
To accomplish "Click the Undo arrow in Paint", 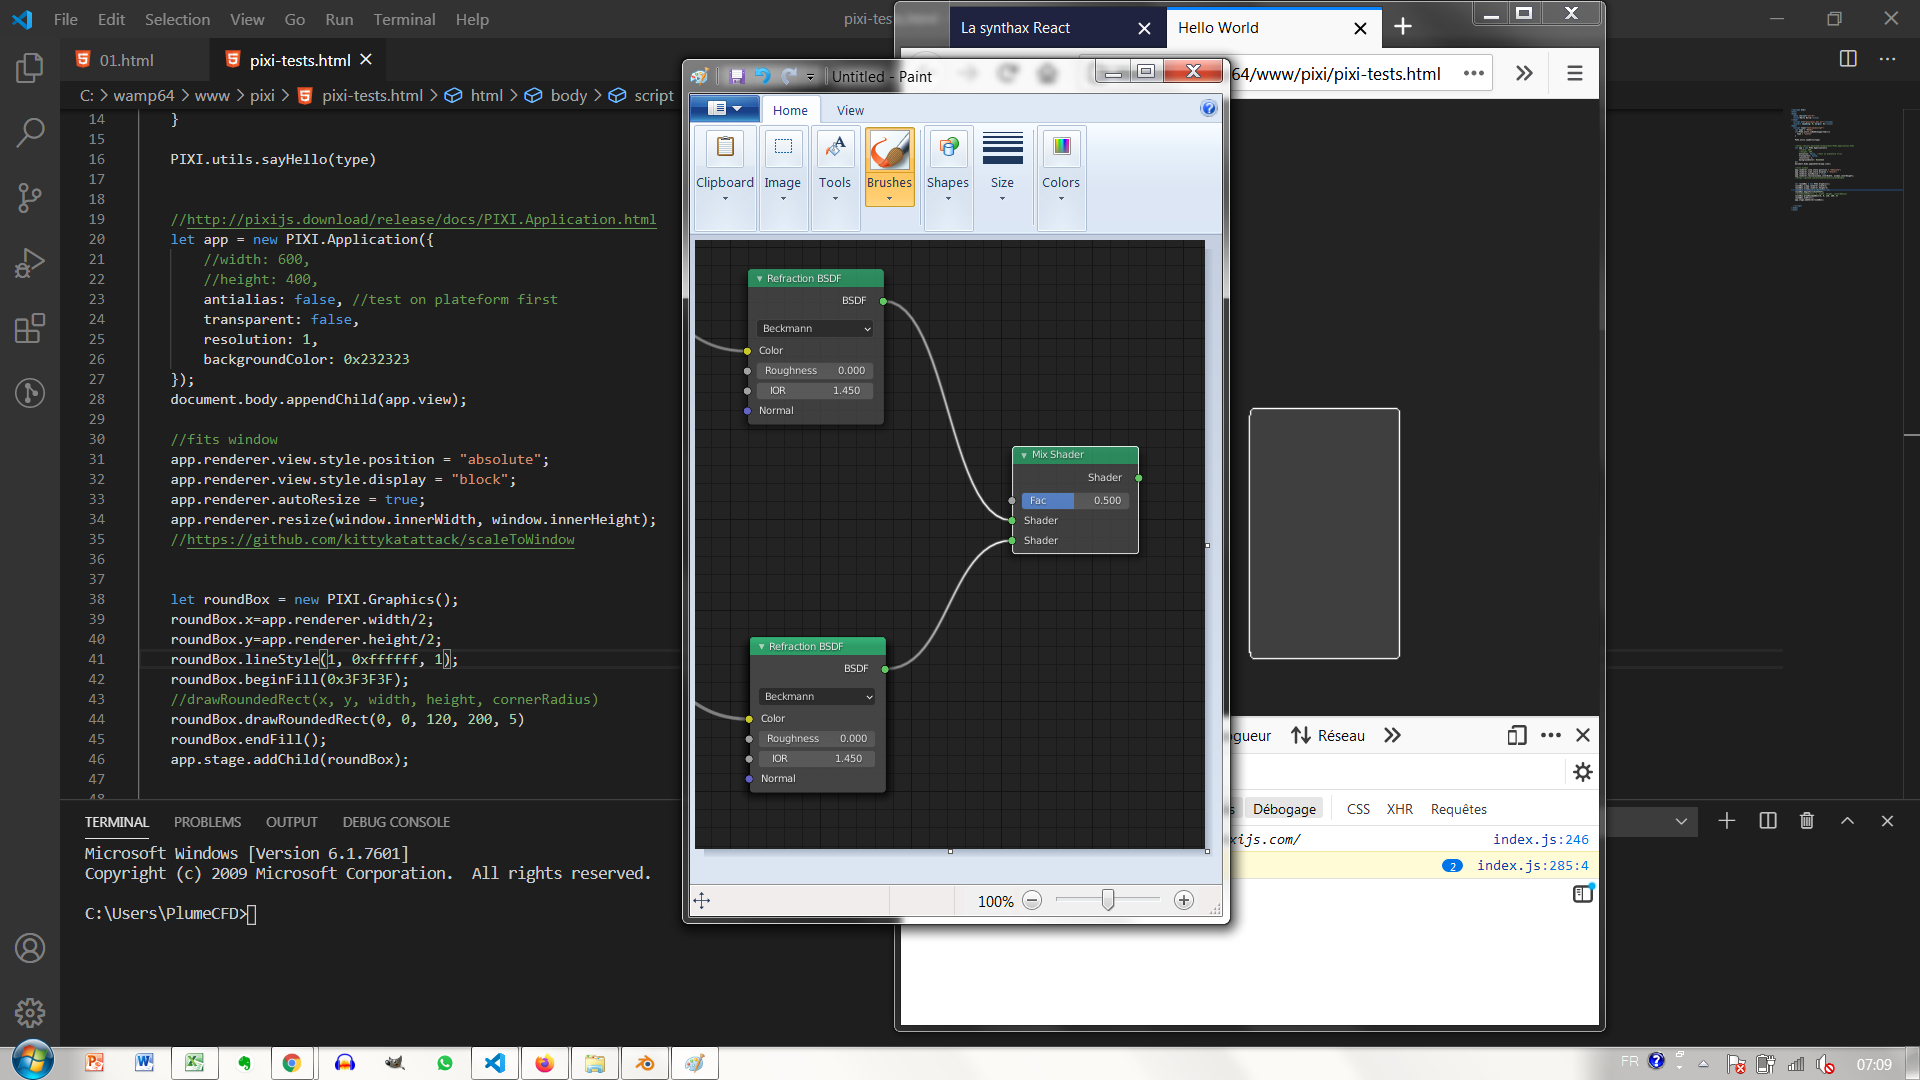I will pos(762,76).
